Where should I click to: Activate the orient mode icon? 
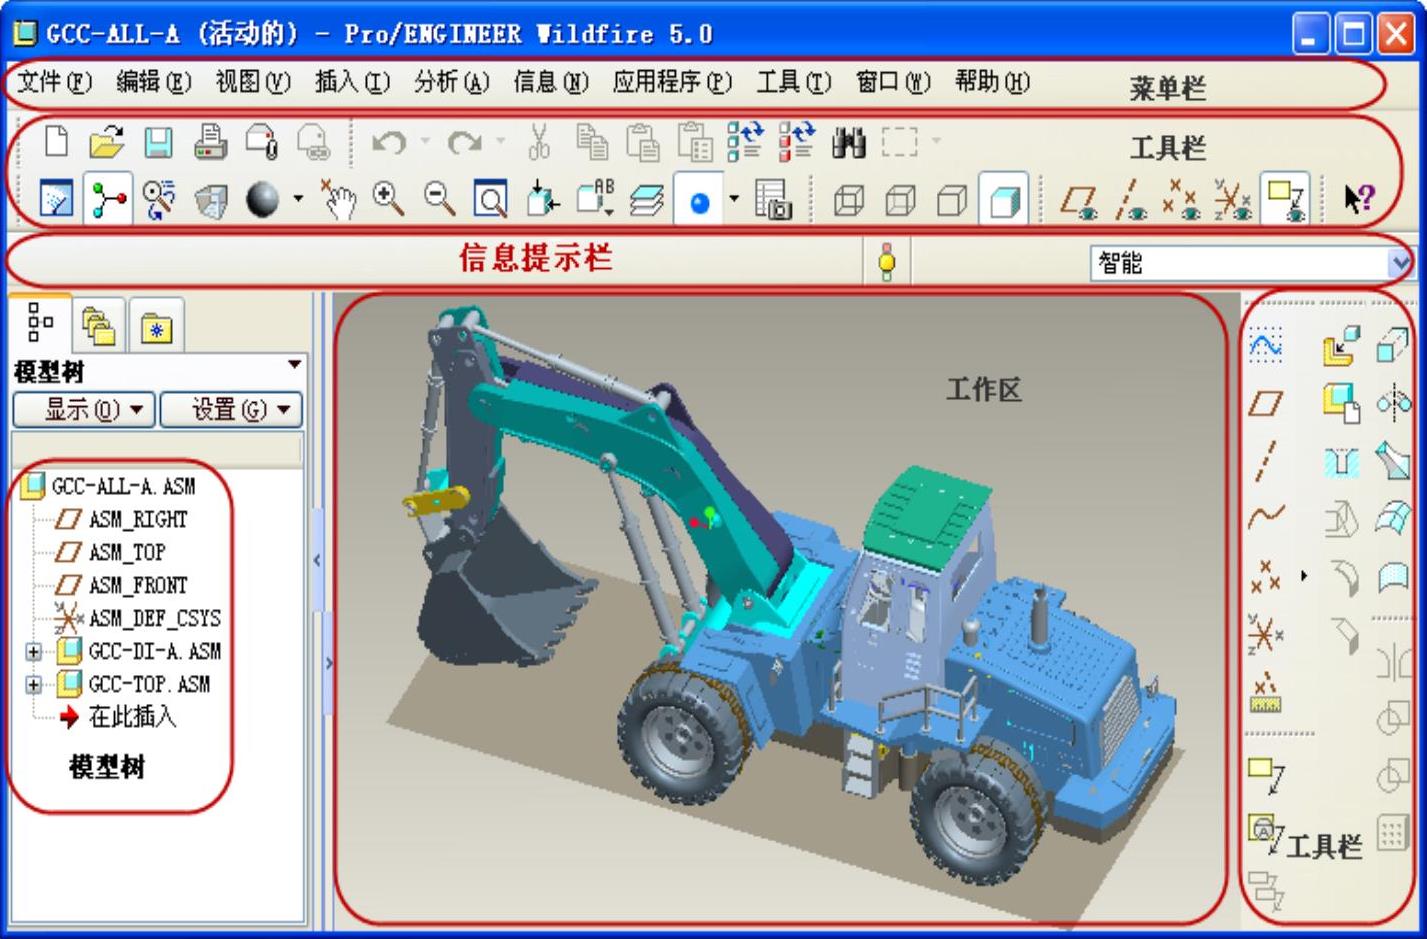[160, 200]
